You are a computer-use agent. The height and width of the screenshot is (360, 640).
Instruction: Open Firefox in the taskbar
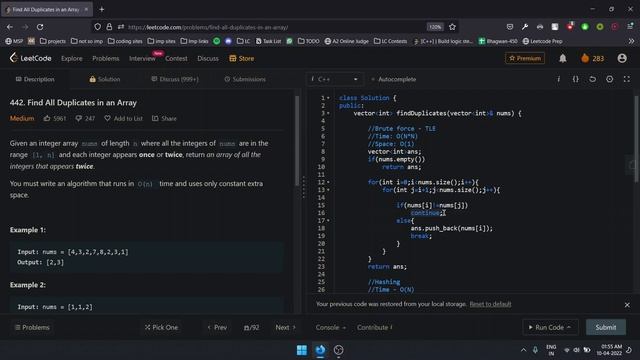(320, 350)
